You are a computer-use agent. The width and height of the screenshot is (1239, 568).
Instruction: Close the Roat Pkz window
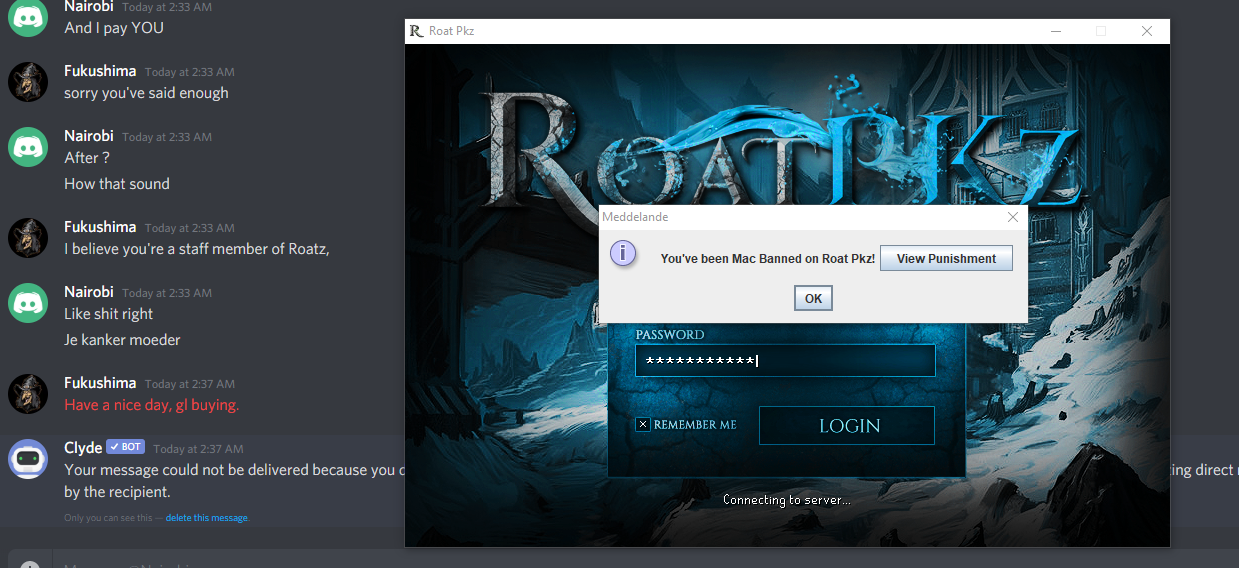tap(1147, 31)
